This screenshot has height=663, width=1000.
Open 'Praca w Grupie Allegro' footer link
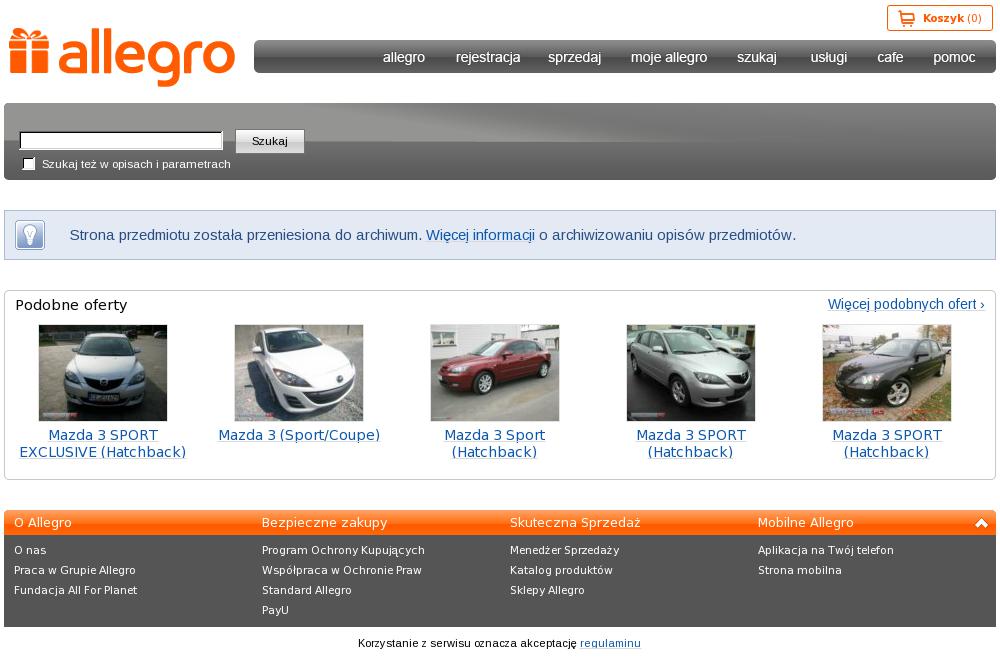(75, 571)
